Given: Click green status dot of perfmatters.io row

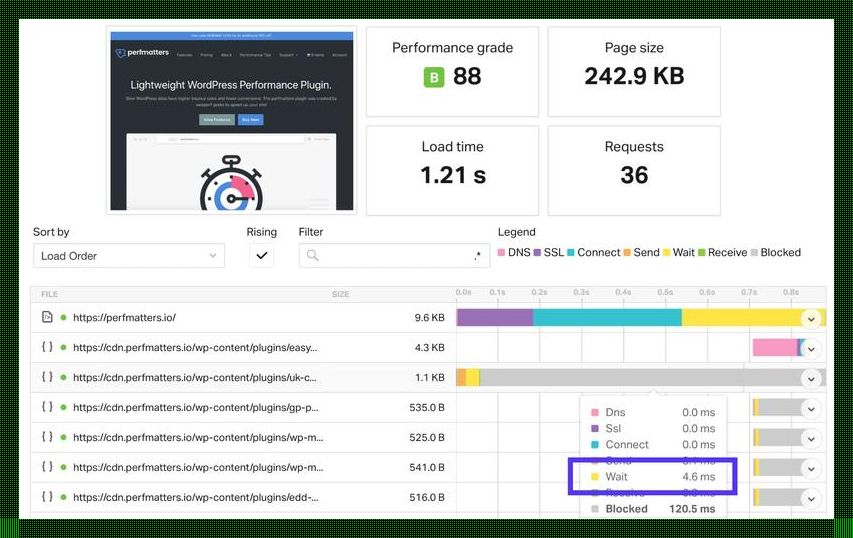Looking at the screenshot, I should (64, 317).
